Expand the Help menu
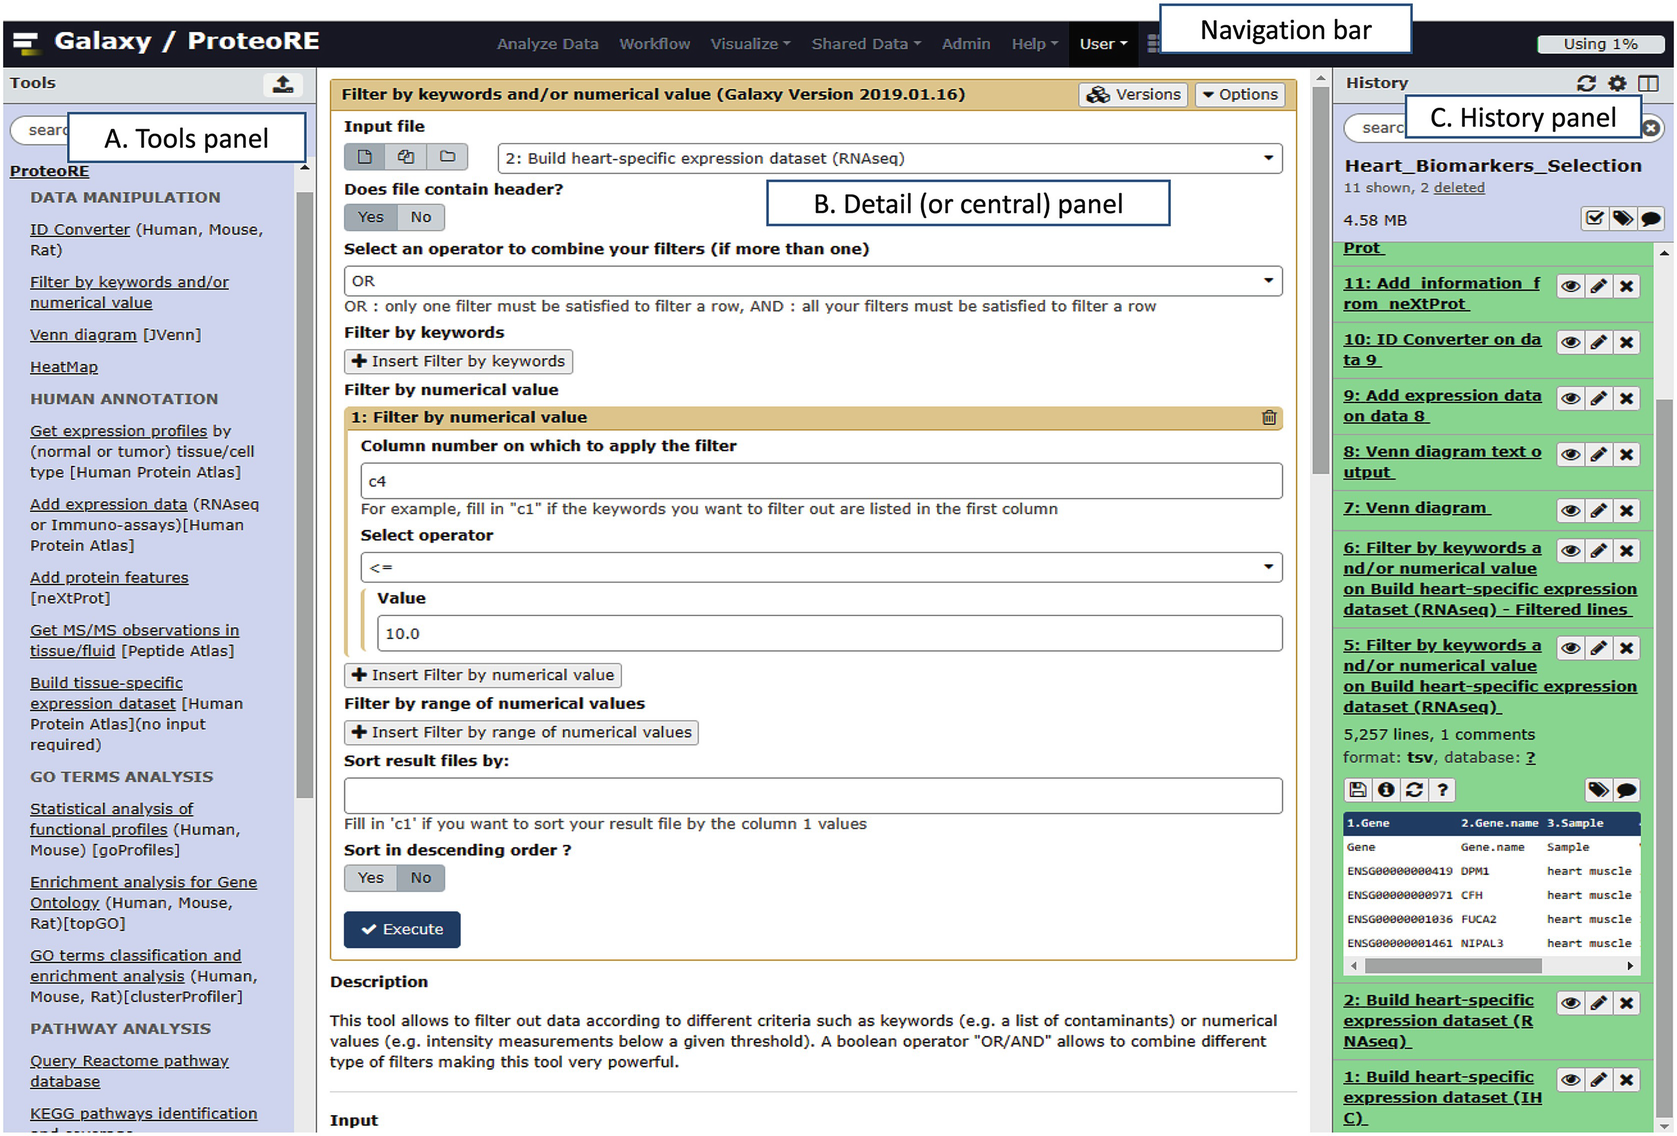This screenshot has height=1136, width=1677. click(1034, 44)
